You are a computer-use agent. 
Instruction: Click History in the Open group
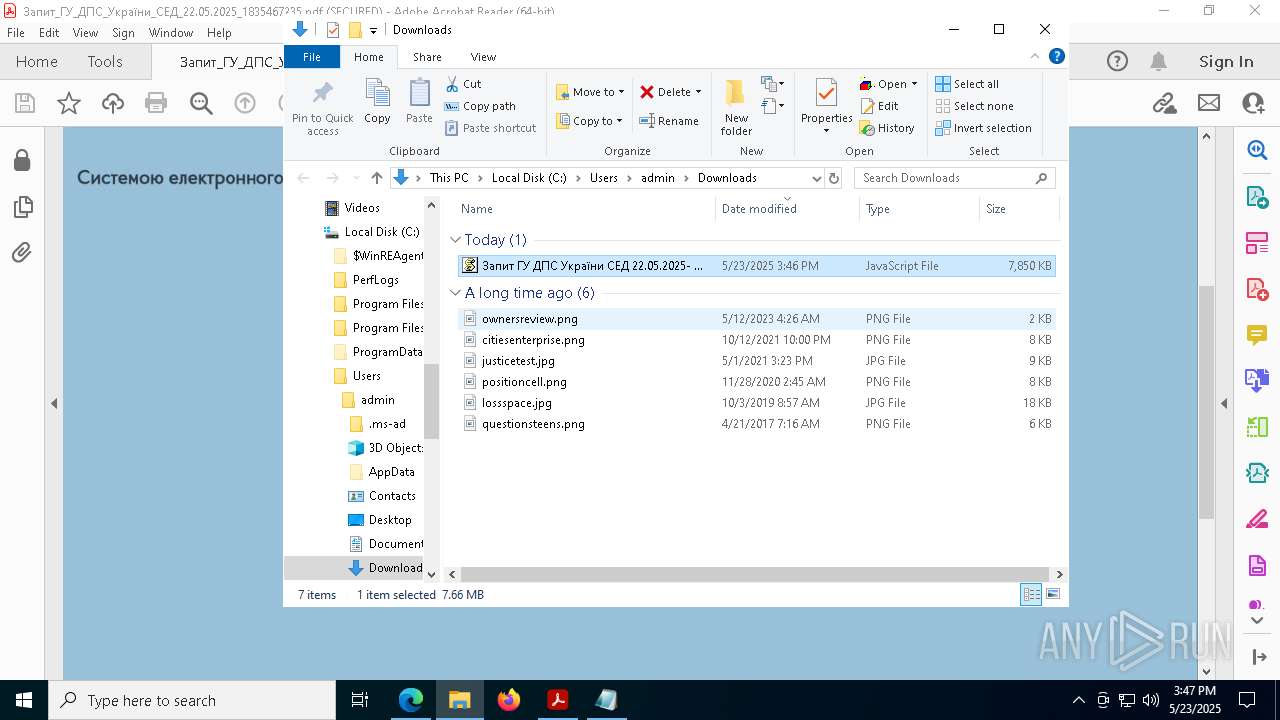[x=887, y=128]
